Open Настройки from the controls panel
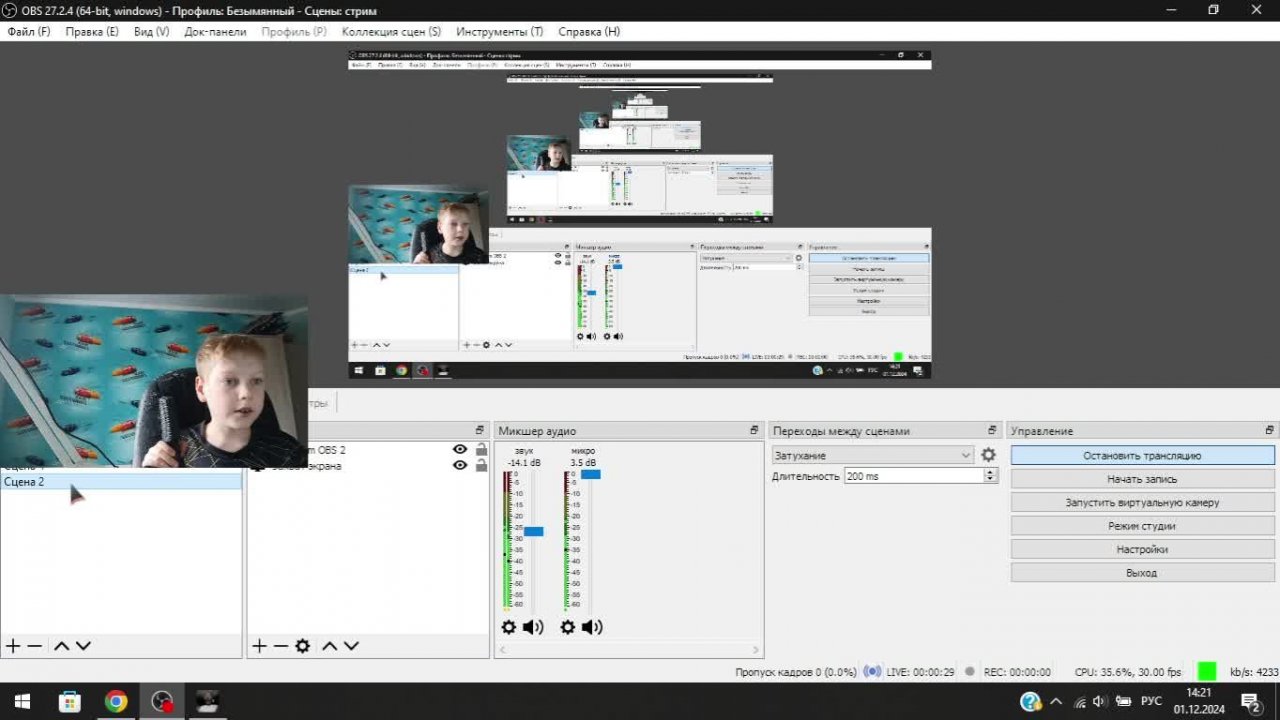This screenshot has width=1280, height=720. point(1142,549)
